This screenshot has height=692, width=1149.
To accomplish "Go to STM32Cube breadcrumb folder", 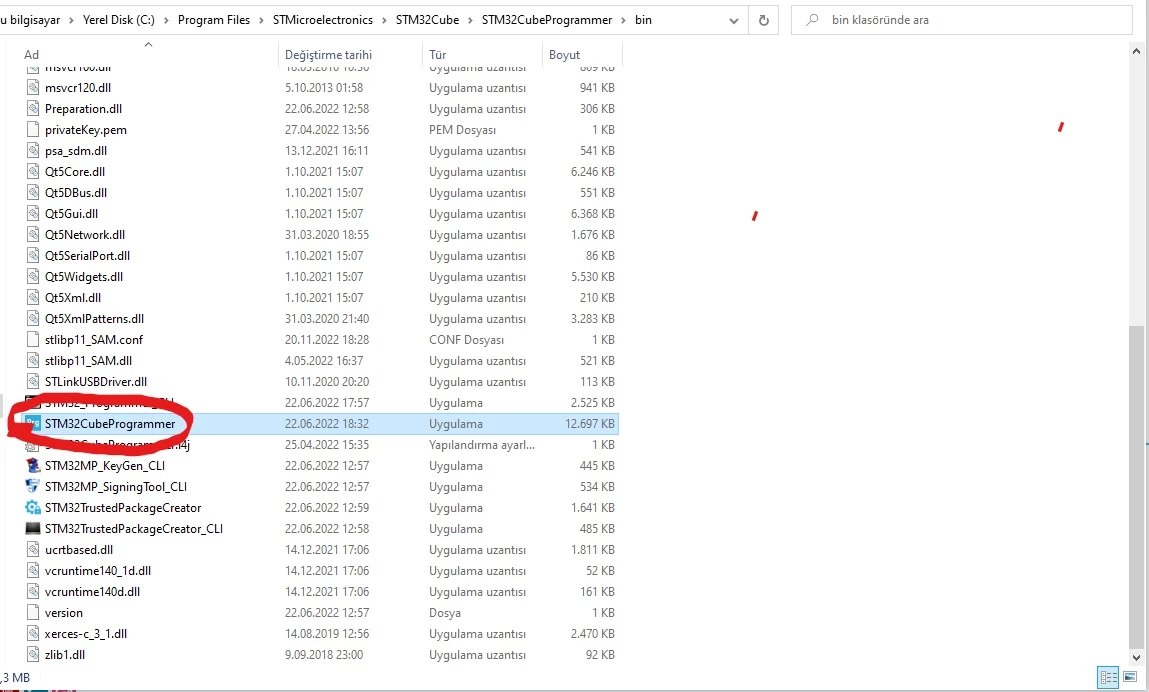I will point(427,20).
